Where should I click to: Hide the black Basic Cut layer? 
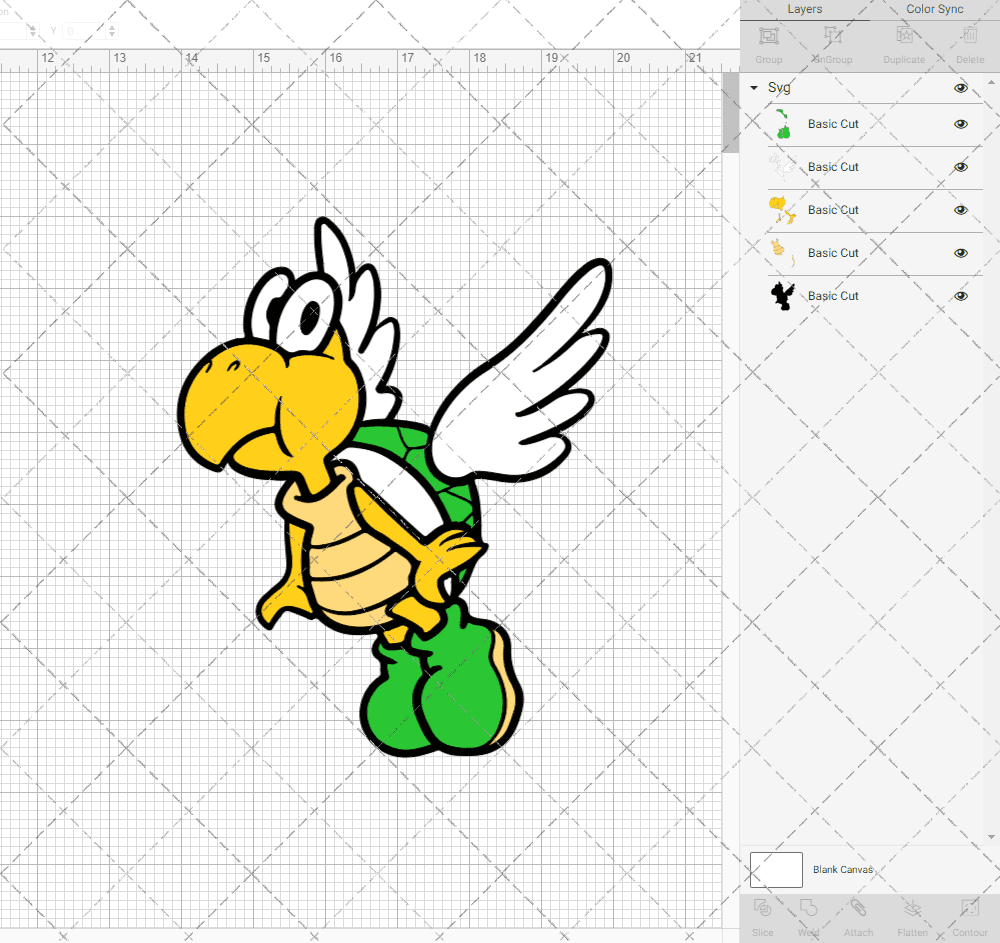pyautogui.click(x=960, y=296)
